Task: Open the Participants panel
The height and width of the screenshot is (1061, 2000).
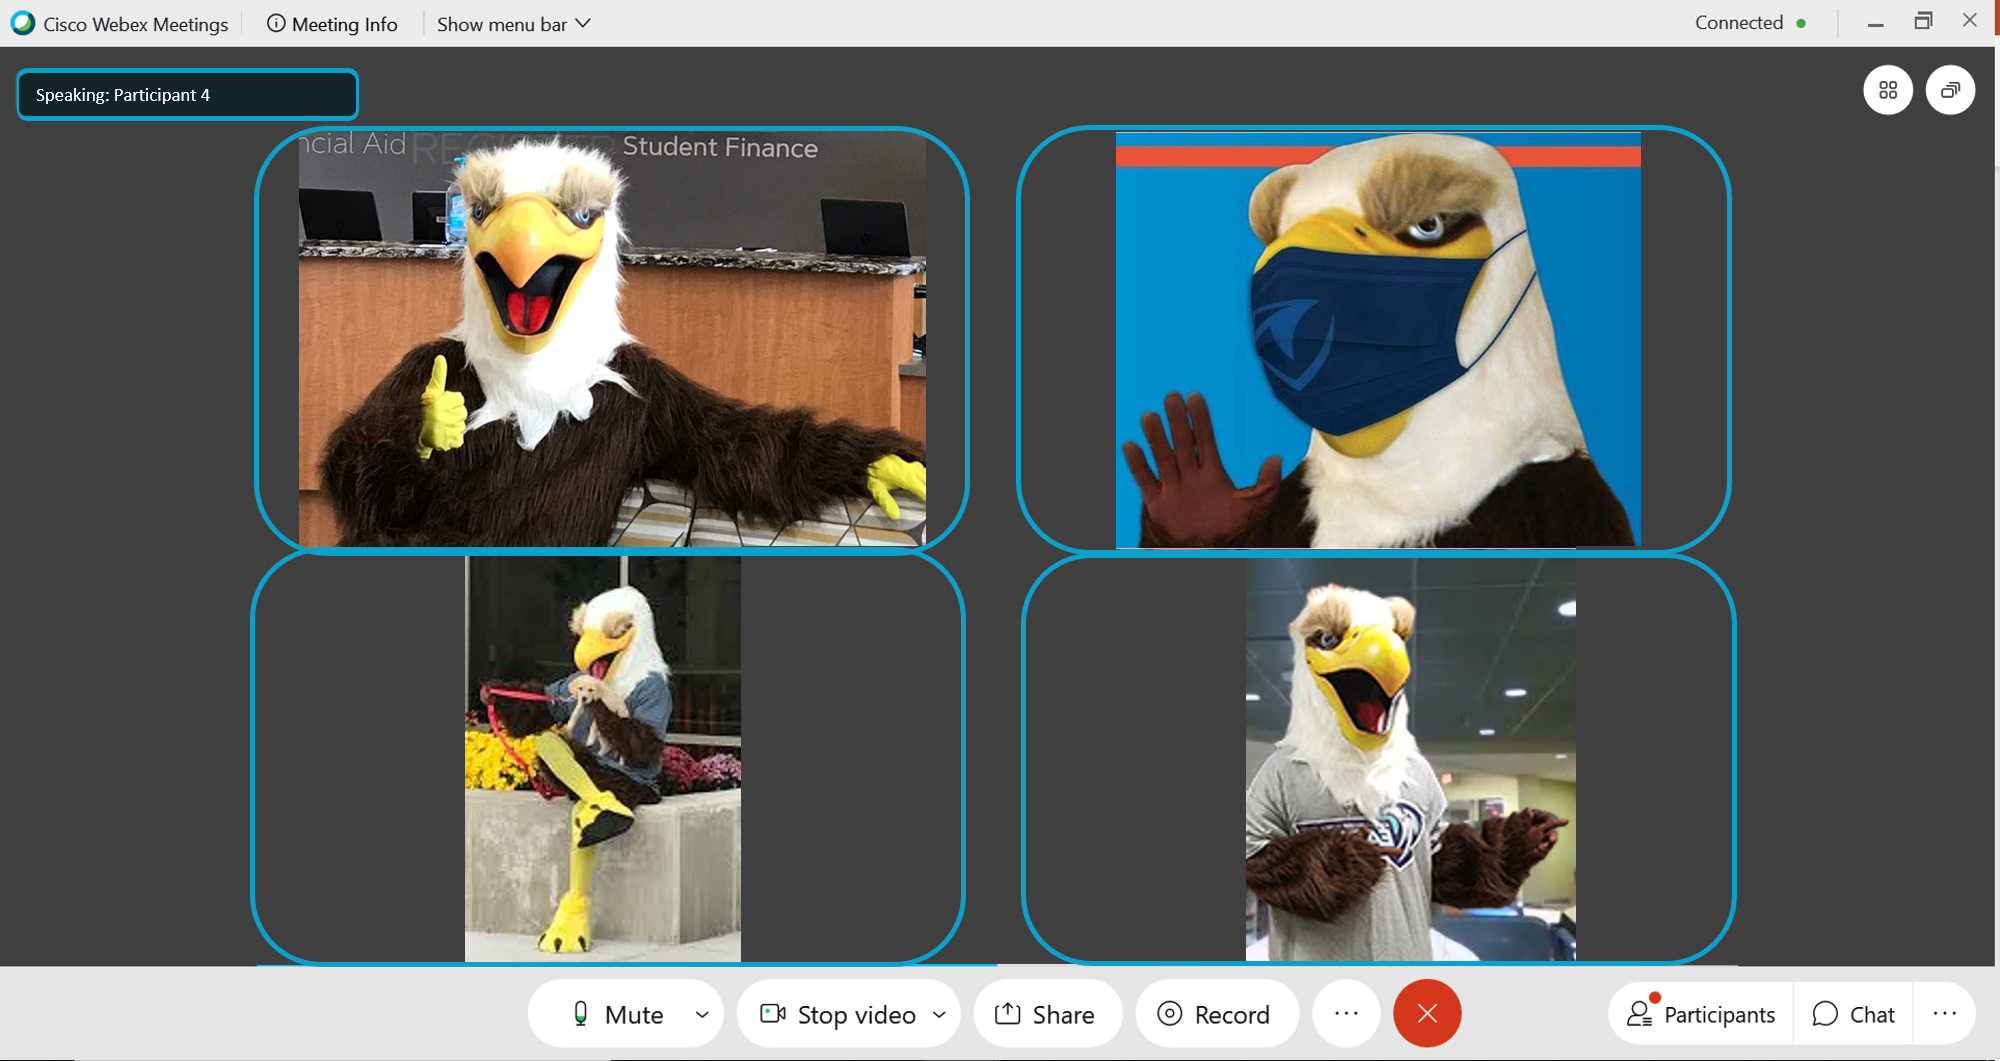Action: pos(1702,1014)
